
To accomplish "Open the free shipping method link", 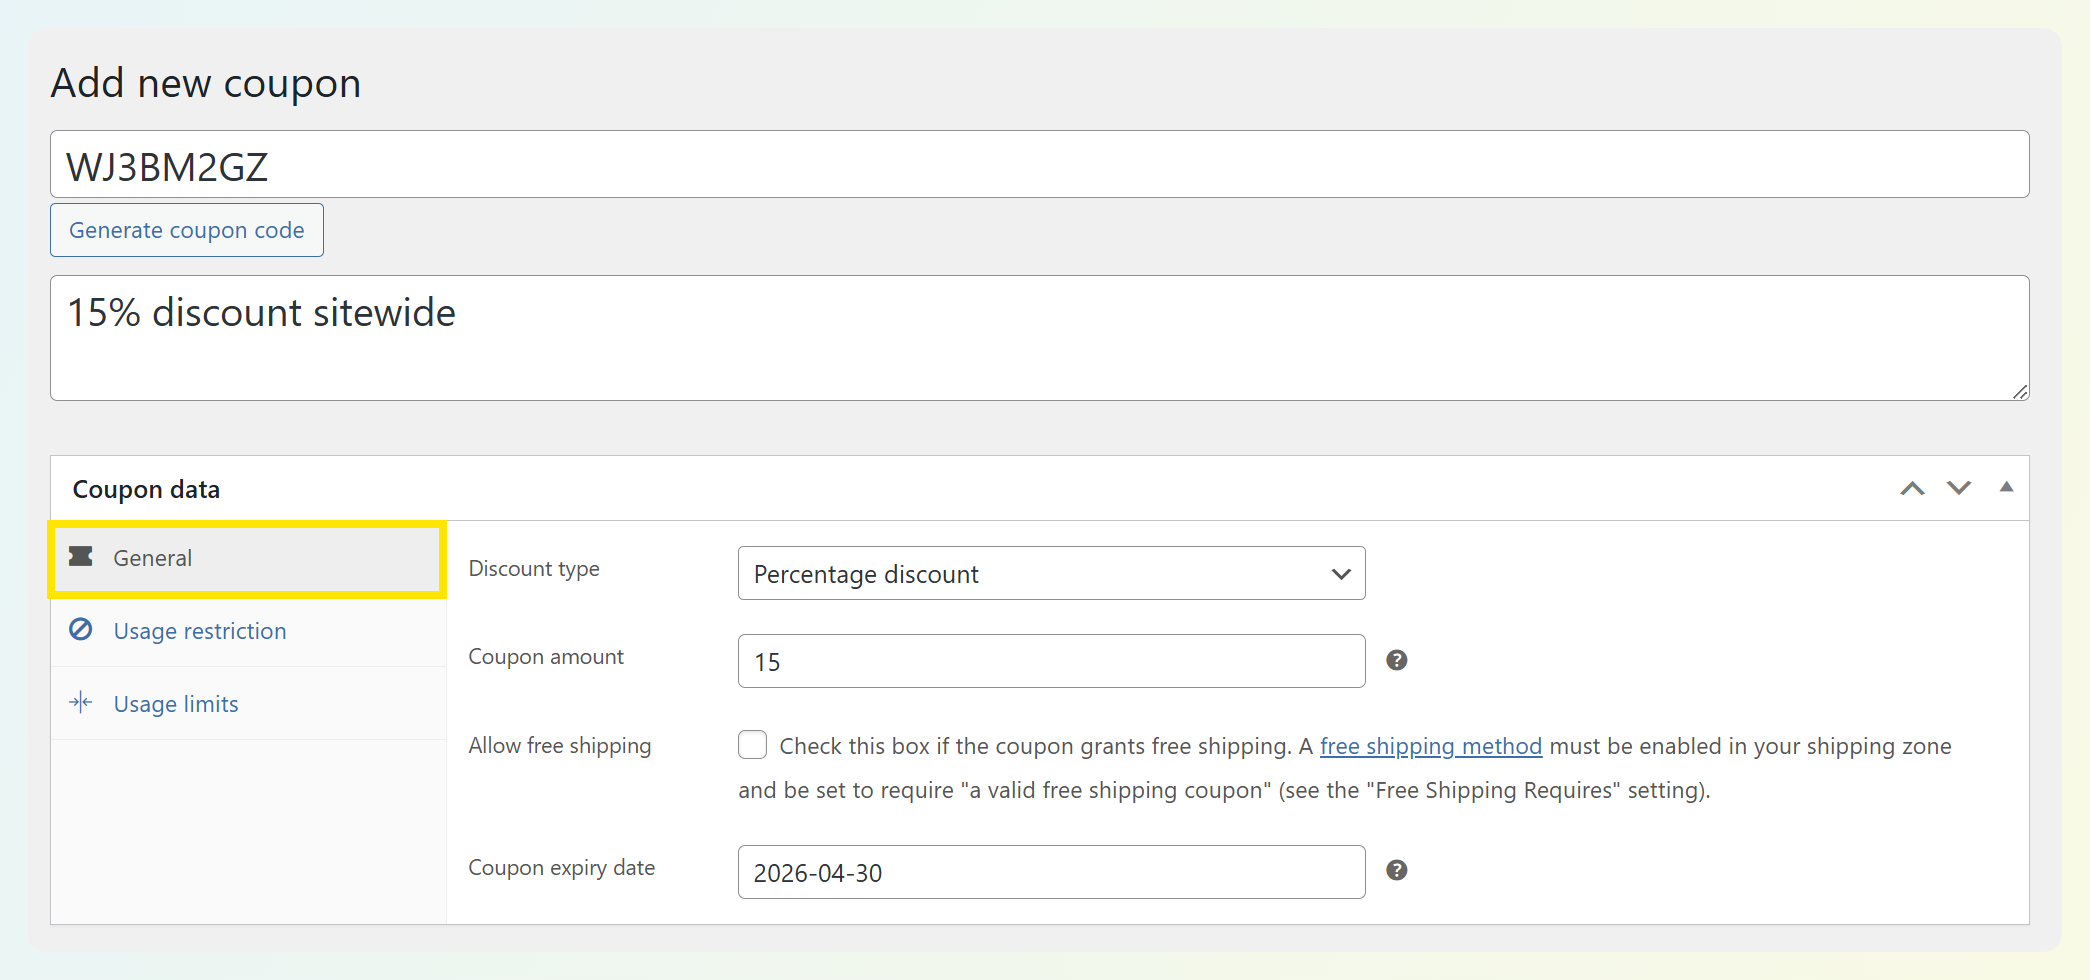I will pyautogui.click(x=1430, y=746).
